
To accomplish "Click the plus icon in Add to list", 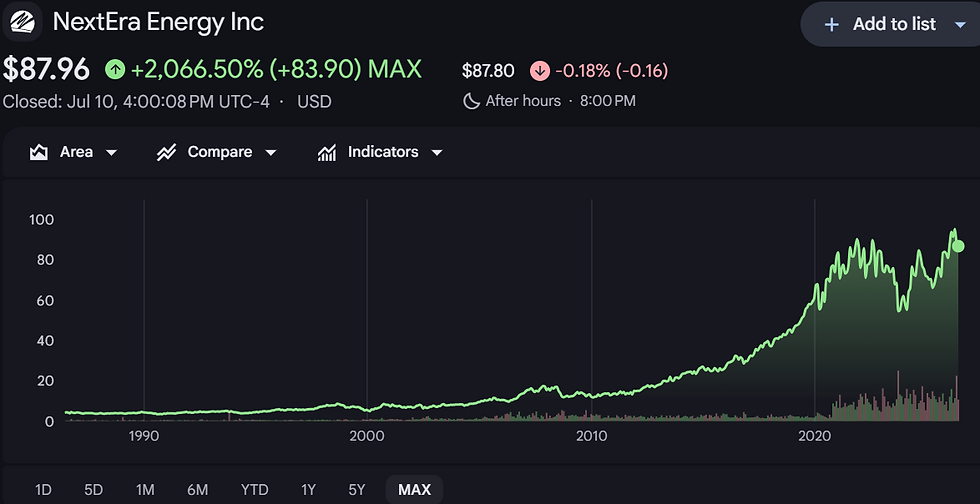I will tap(831, 24).
